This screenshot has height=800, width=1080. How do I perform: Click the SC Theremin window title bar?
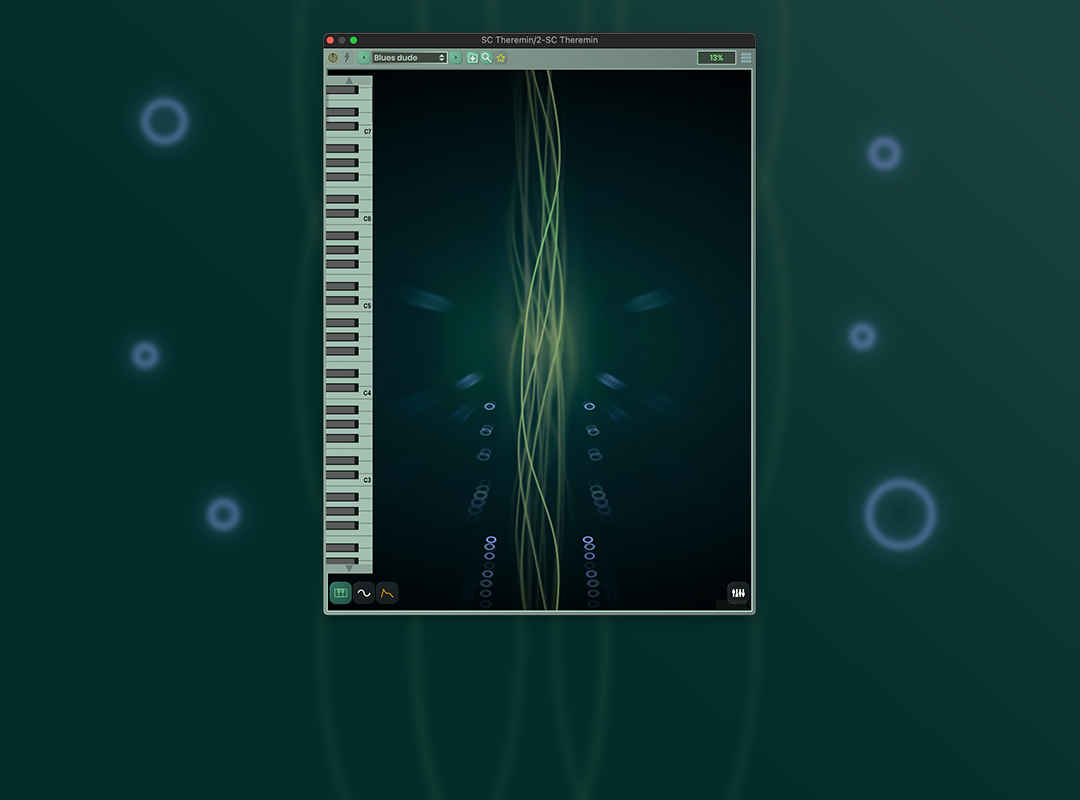click(540, 39)
